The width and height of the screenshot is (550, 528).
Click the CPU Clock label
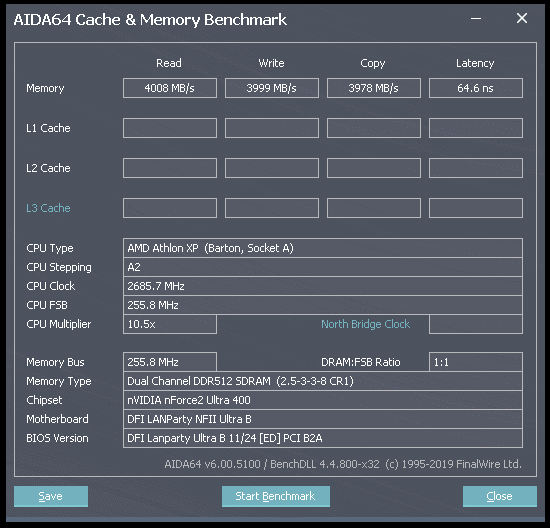[x=51, y=286]
